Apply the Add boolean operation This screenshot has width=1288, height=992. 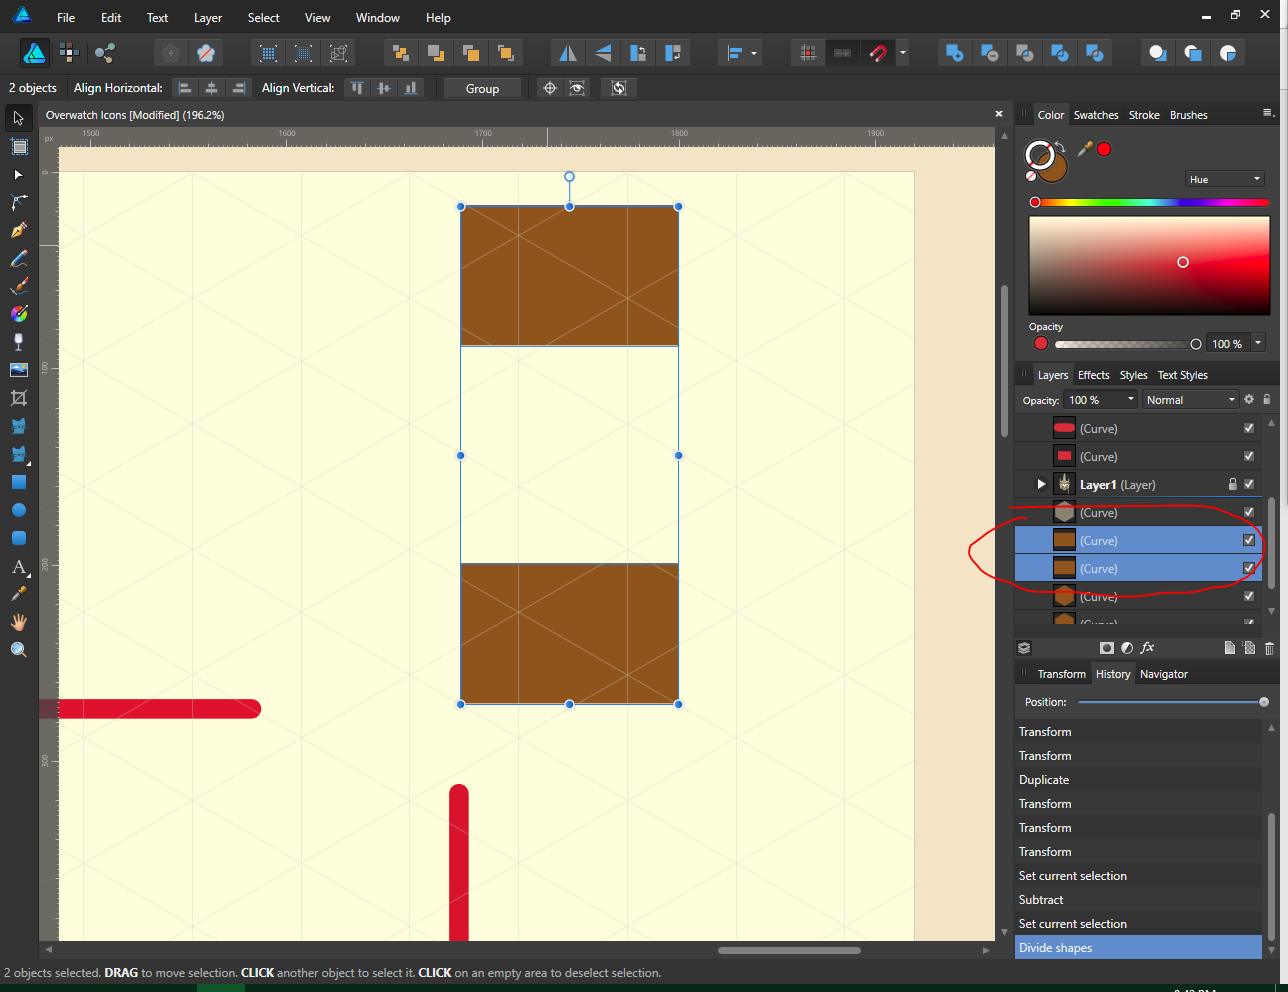[954, 53]
